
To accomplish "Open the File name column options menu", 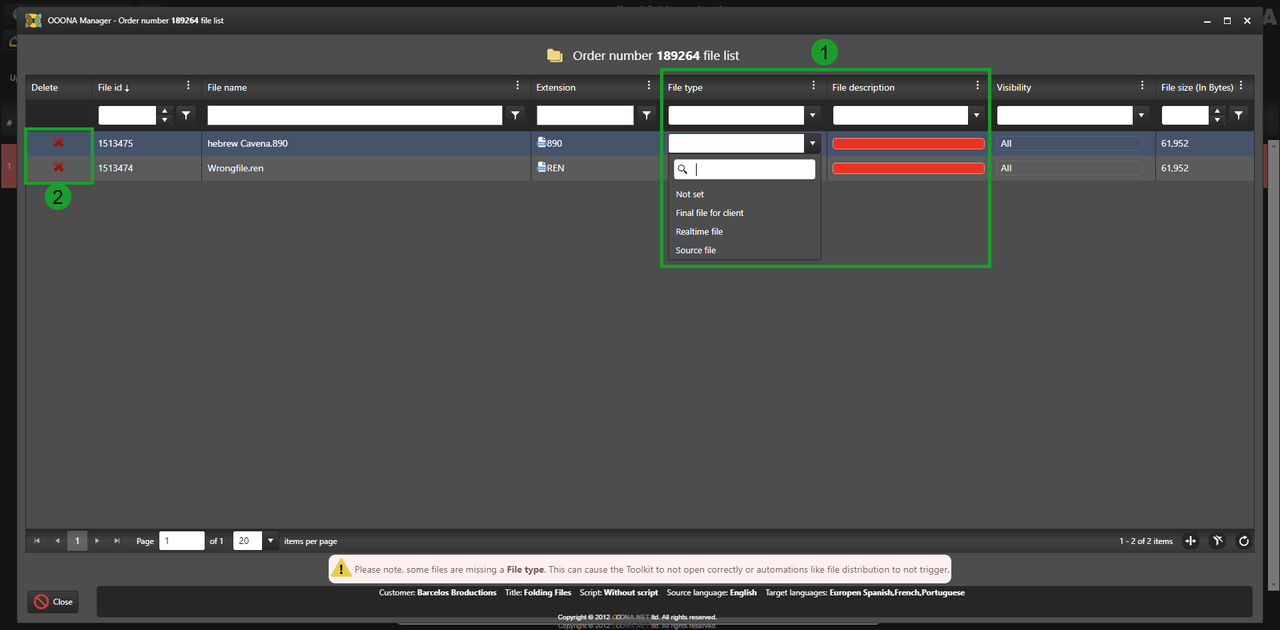I will 517,86.
